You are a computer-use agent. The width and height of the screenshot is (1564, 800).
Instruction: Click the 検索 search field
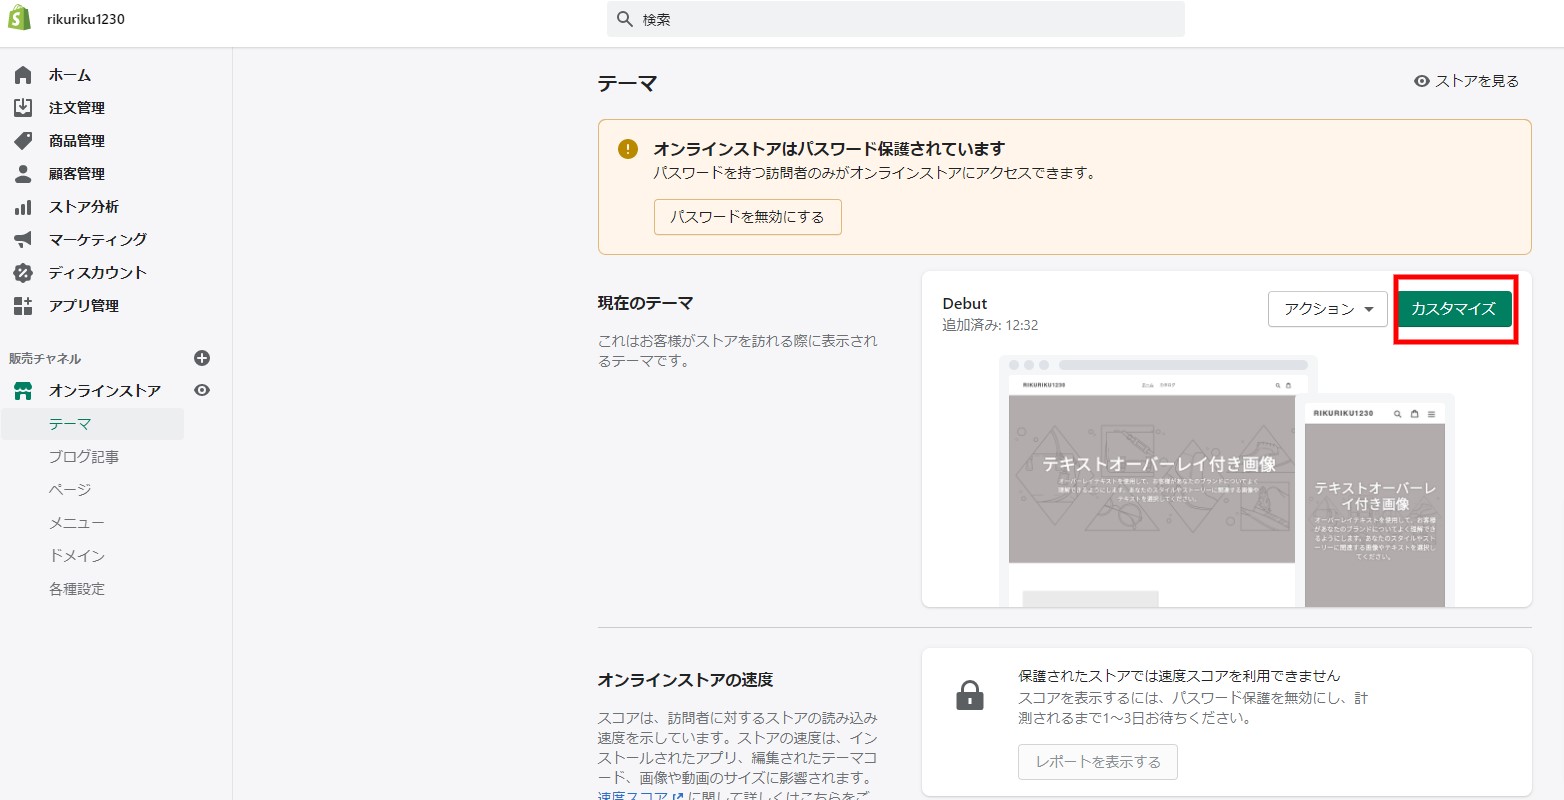coord(895,19)
